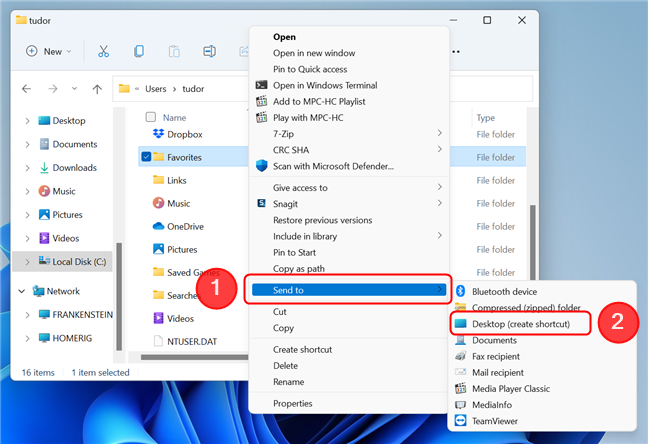Image resolution: width=648 pixels, height=444 pixels.
Task: Toggle the select-all checkbox beside Name
Action: 151,117
